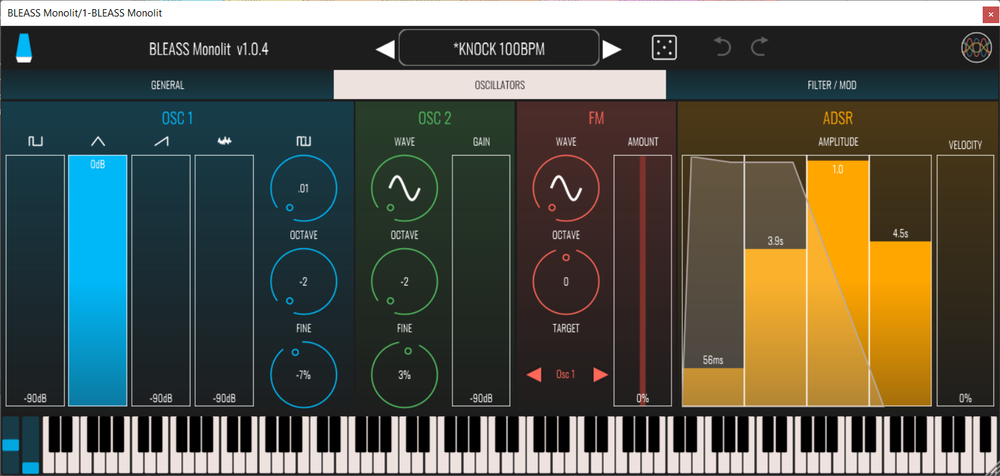This screenshot has width=1000, height=476.
Task: Click the FM WAVE sine knob
Action: (x=566, y=188)
